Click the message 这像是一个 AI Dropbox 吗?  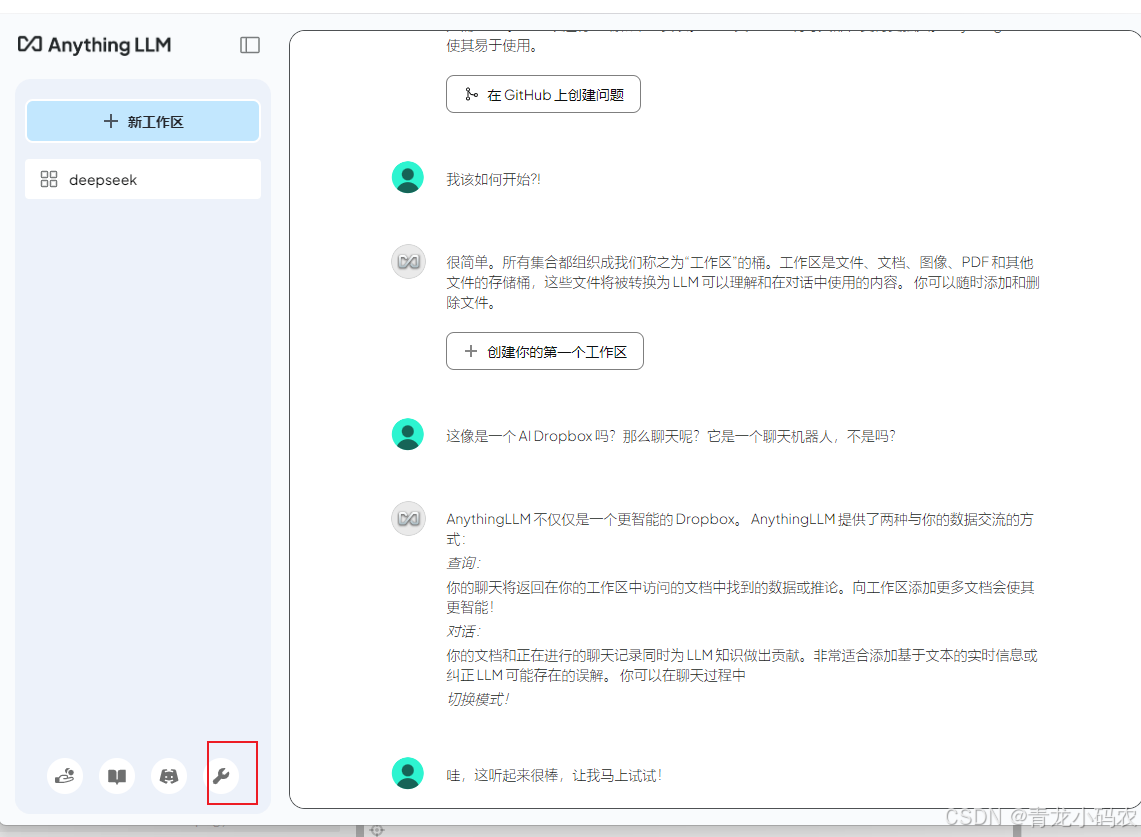pos(670,437)
